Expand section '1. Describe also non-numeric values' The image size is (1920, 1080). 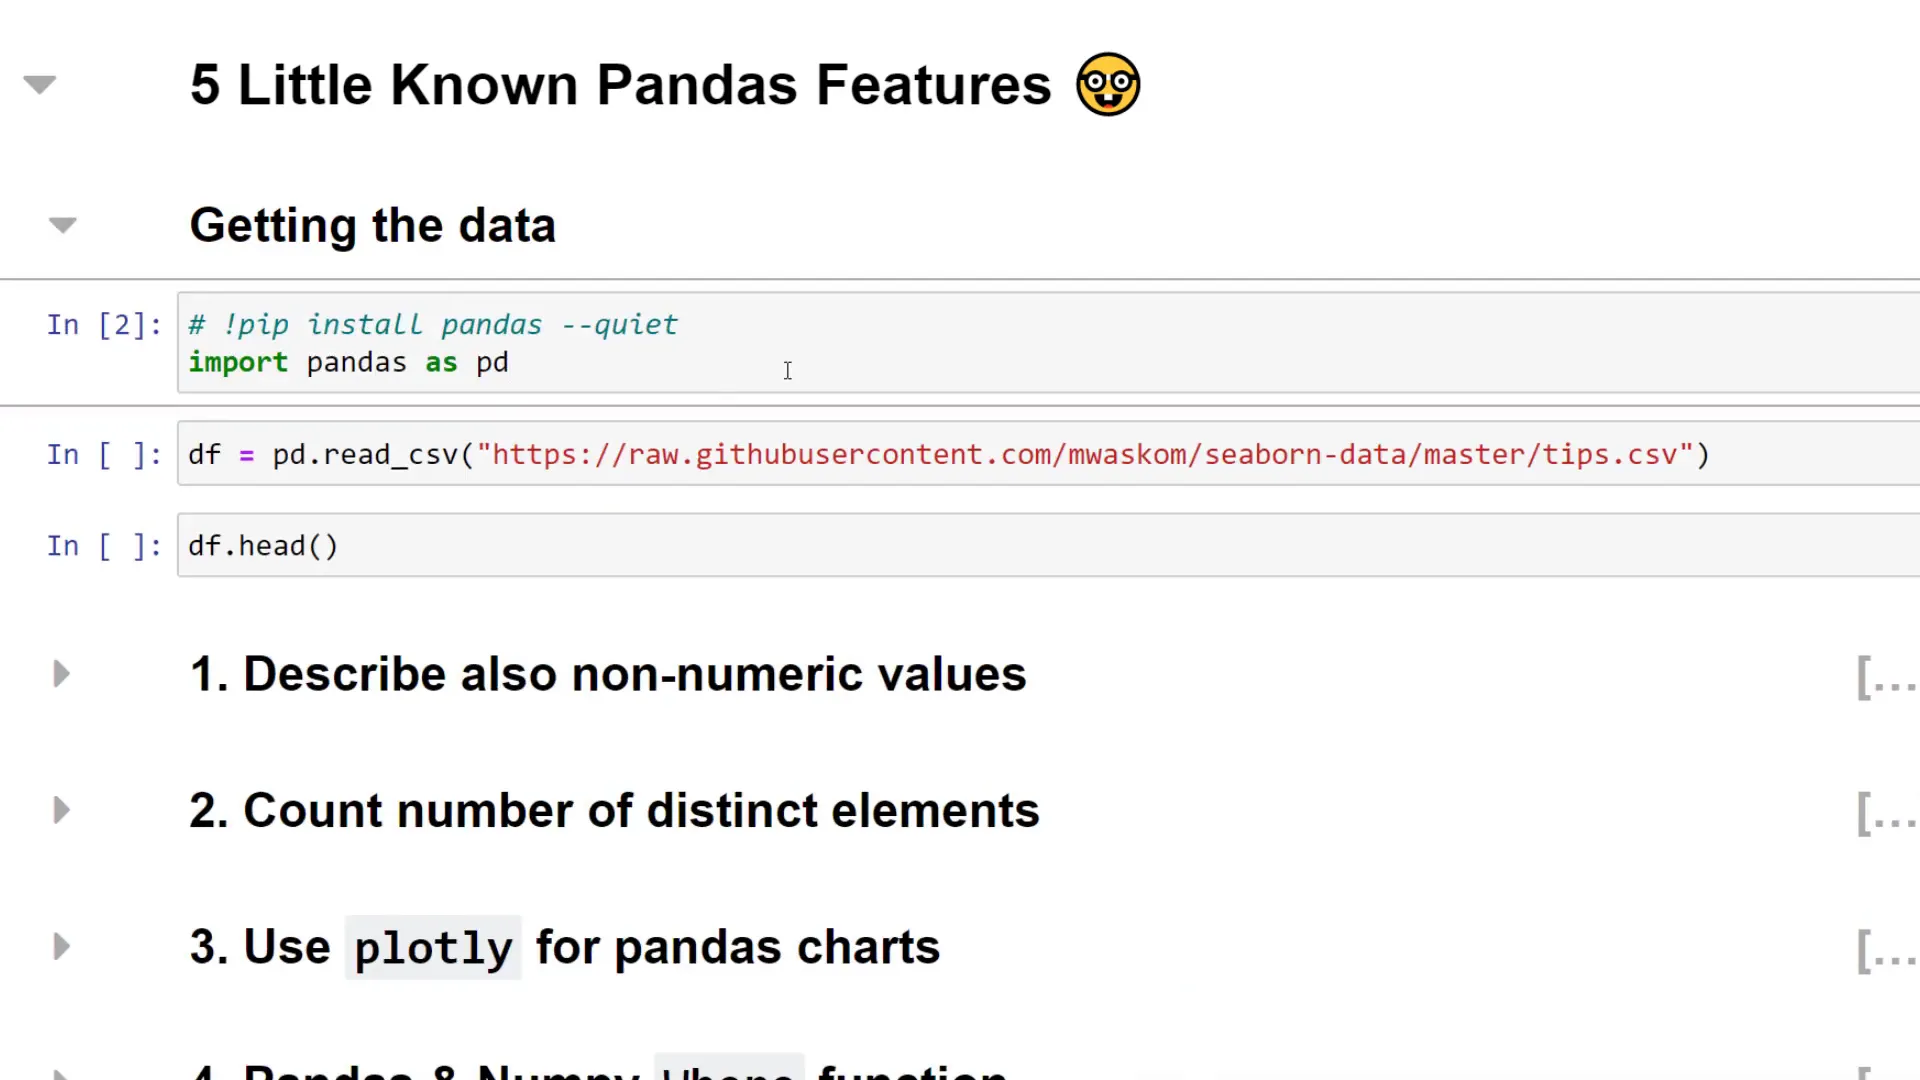59,673
